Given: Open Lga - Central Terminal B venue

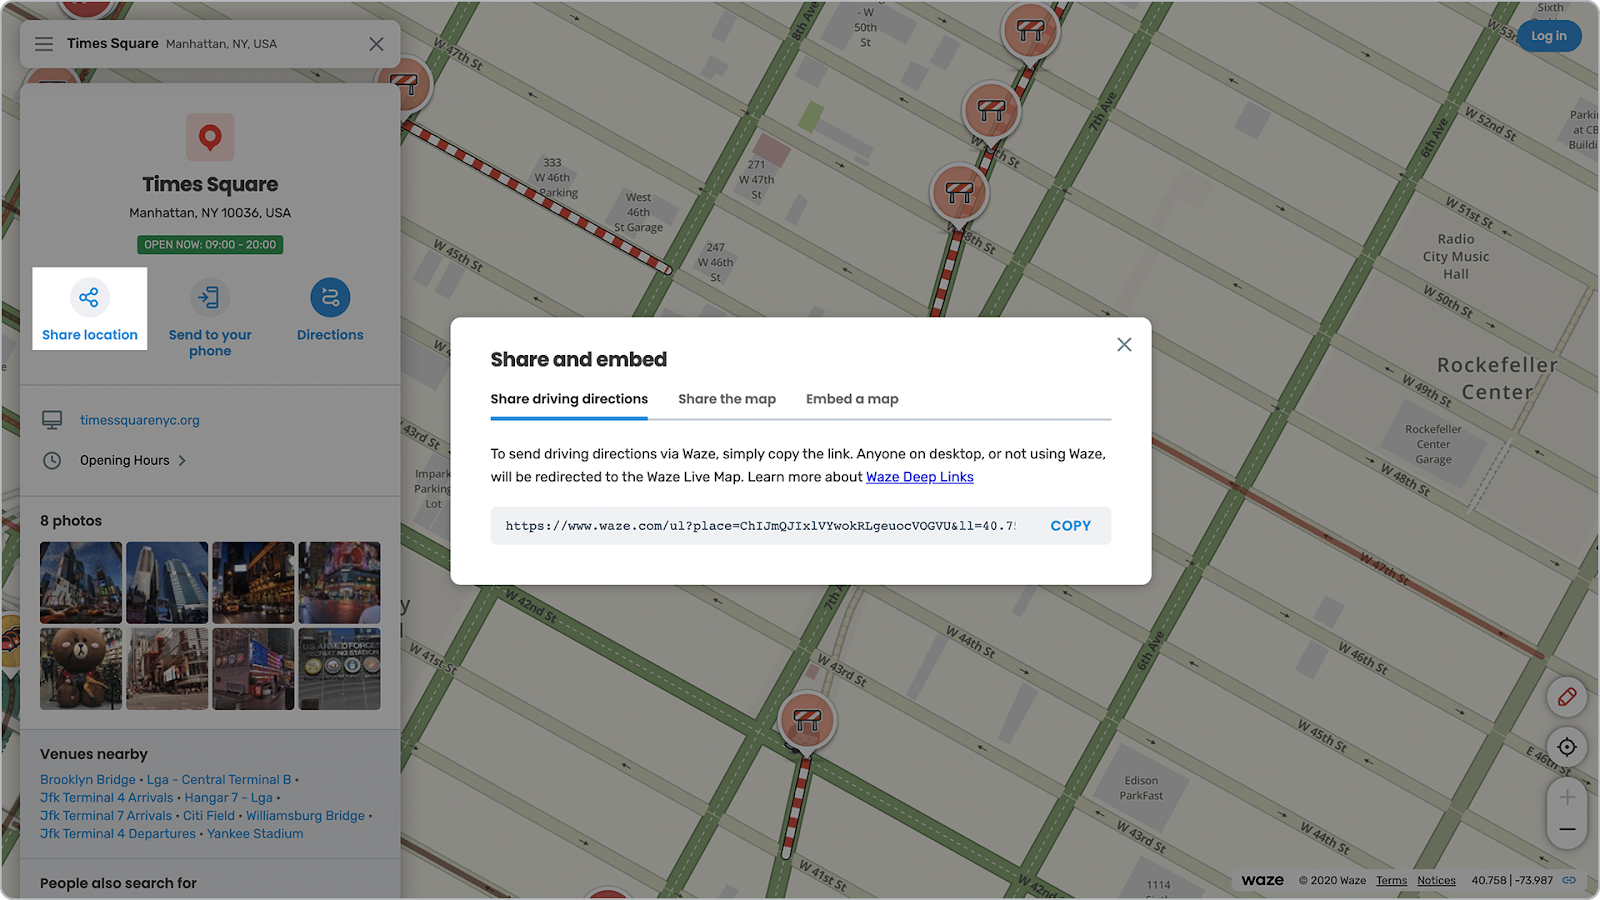Looking at the screenshot, I should pyautogui.click(x=219, y=780).
